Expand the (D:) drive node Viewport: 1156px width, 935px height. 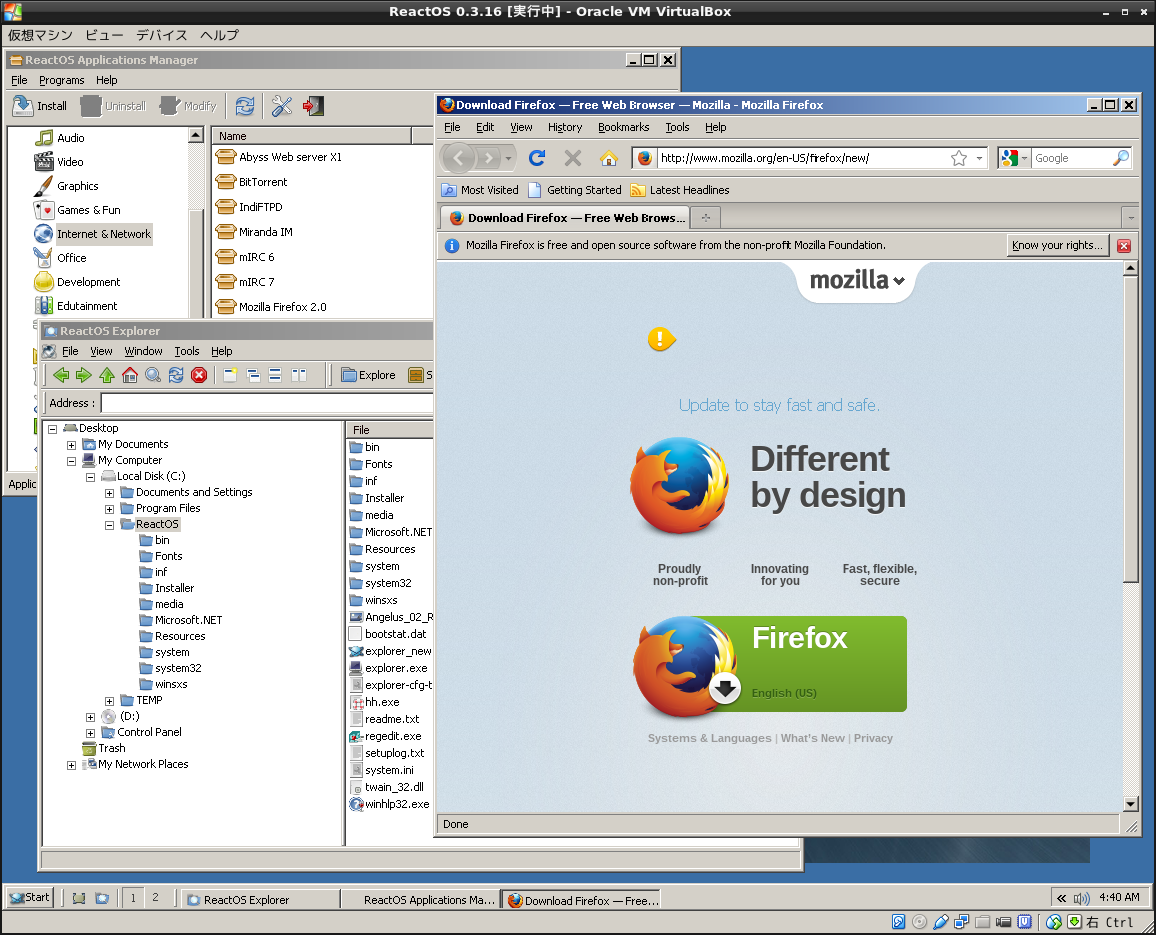point(90,717)
